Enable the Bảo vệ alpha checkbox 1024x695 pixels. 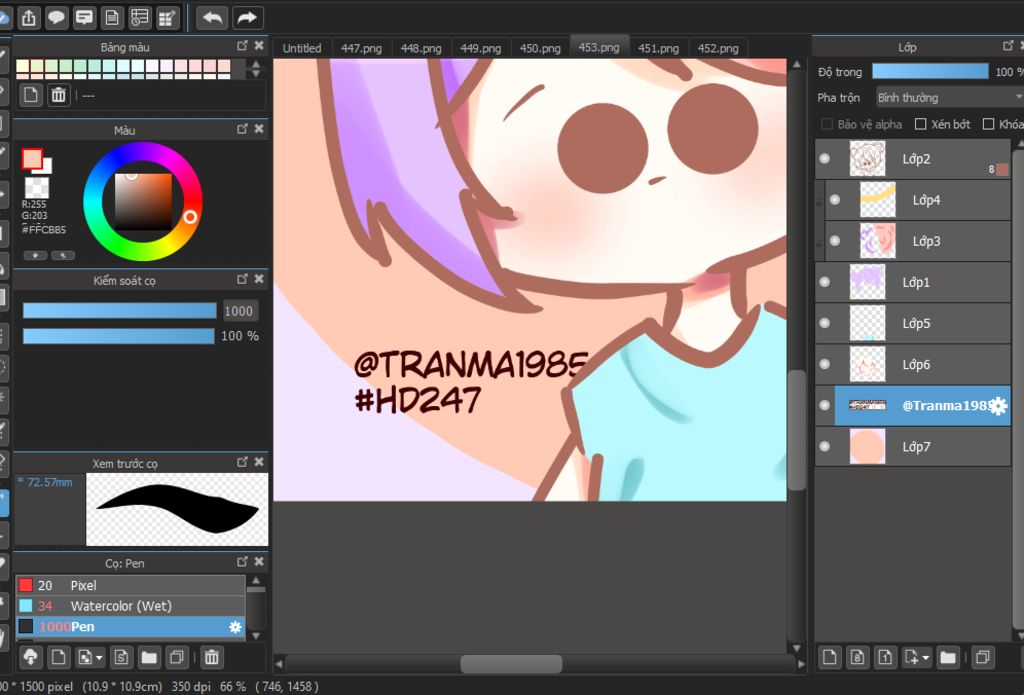point(827,124)
